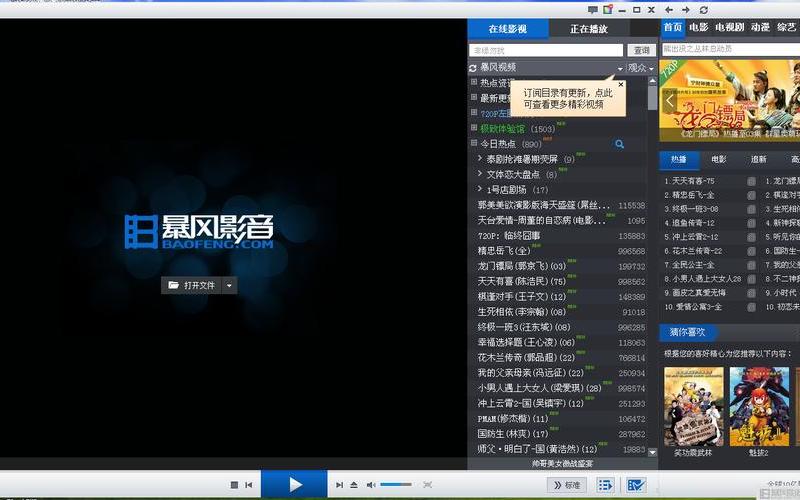Skip to the next track

339,485
